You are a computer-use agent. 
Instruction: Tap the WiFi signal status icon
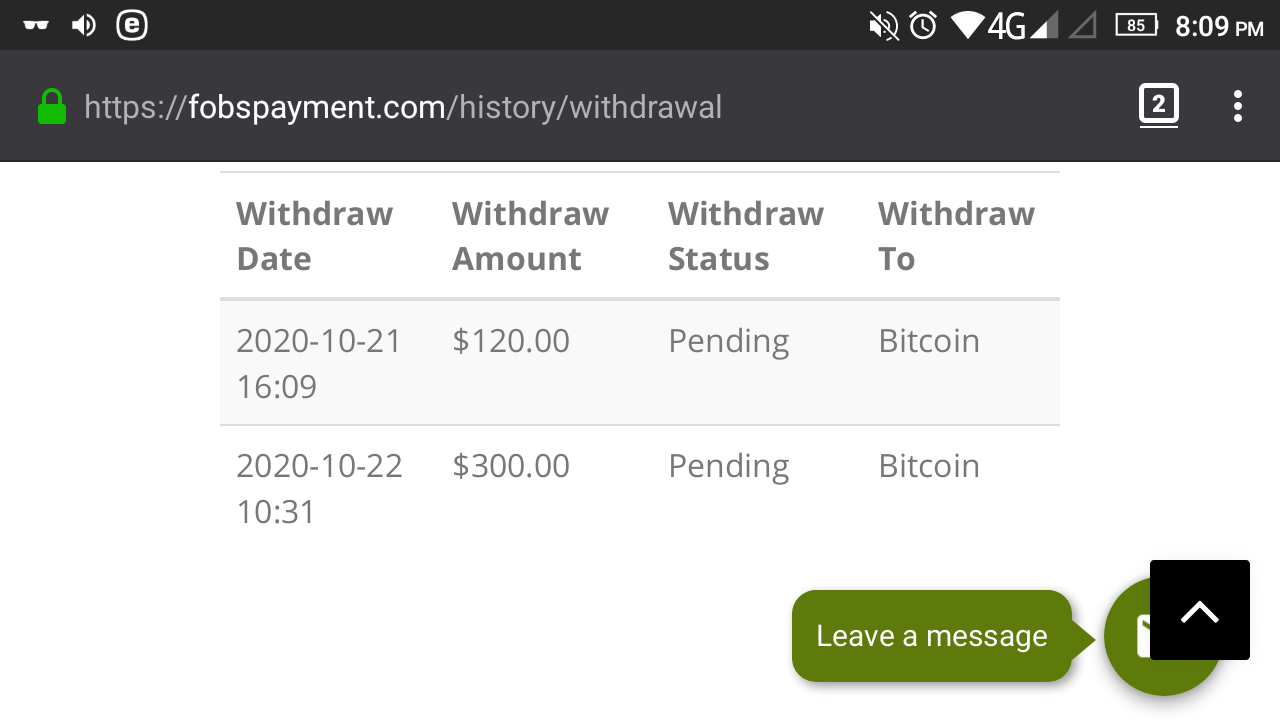(966, 26)
